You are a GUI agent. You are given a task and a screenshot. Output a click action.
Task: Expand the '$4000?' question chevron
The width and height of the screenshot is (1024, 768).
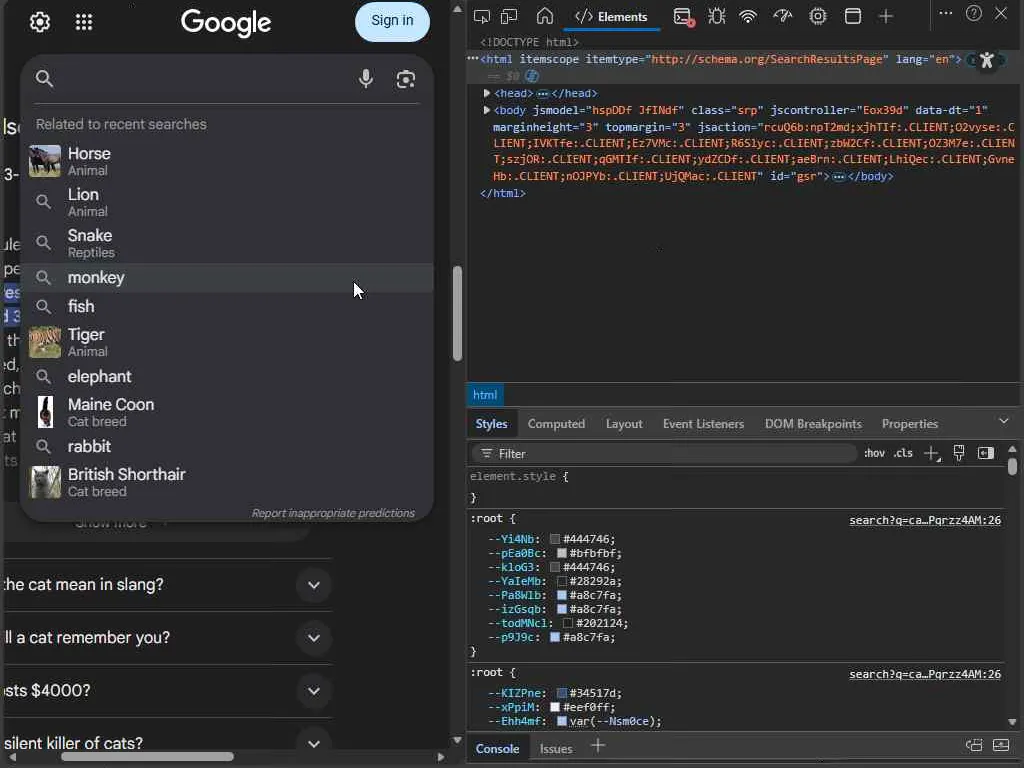point(313,691)
